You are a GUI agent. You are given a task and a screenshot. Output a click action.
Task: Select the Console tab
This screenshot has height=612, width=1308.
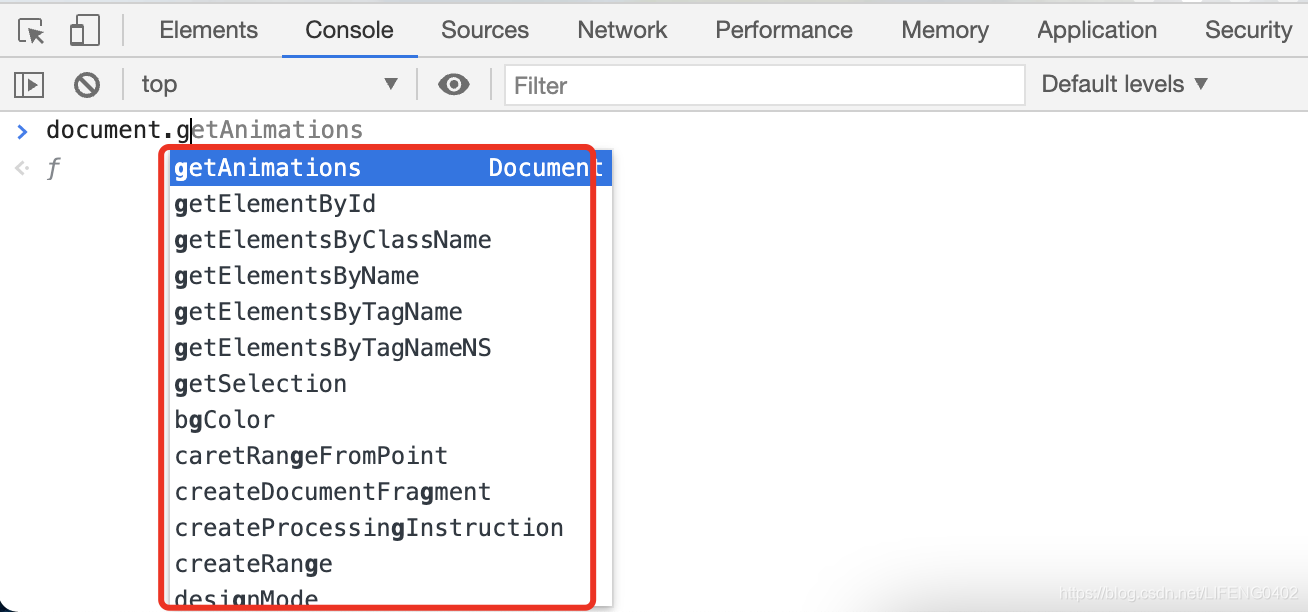coord(349,30)
